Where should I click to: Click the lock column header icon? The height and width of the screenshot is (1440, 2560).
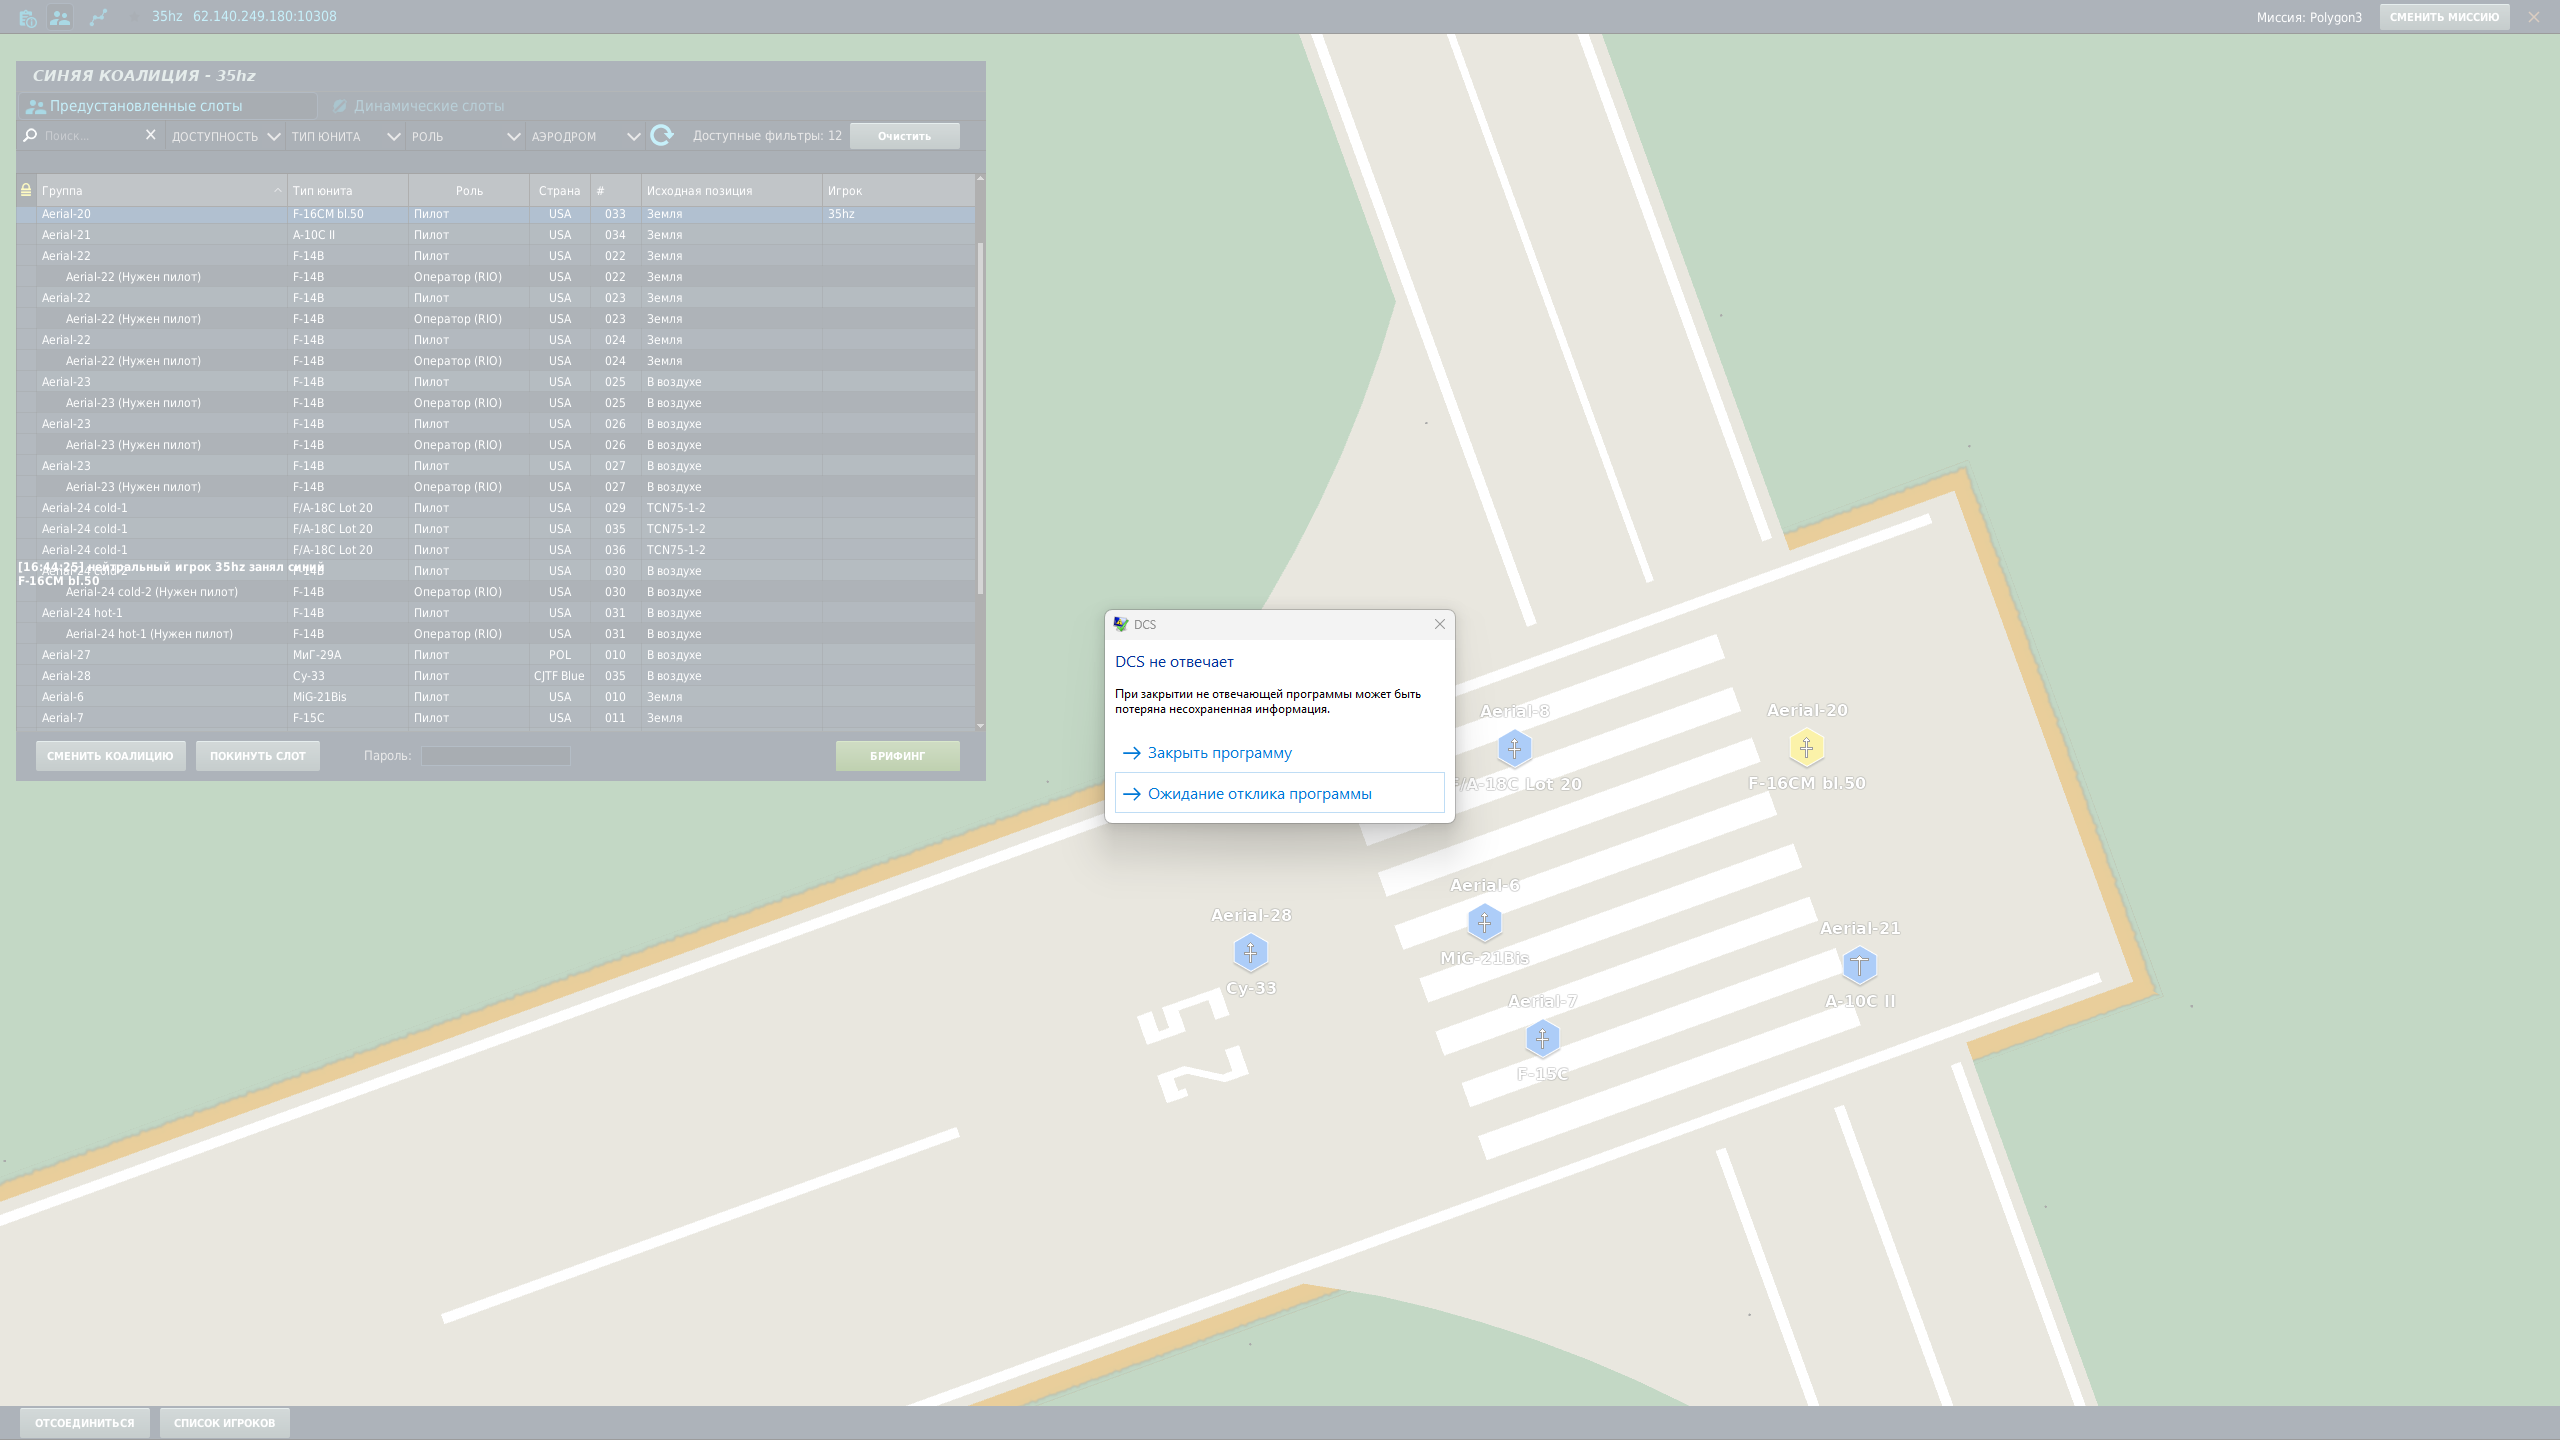tap(26, 190)
